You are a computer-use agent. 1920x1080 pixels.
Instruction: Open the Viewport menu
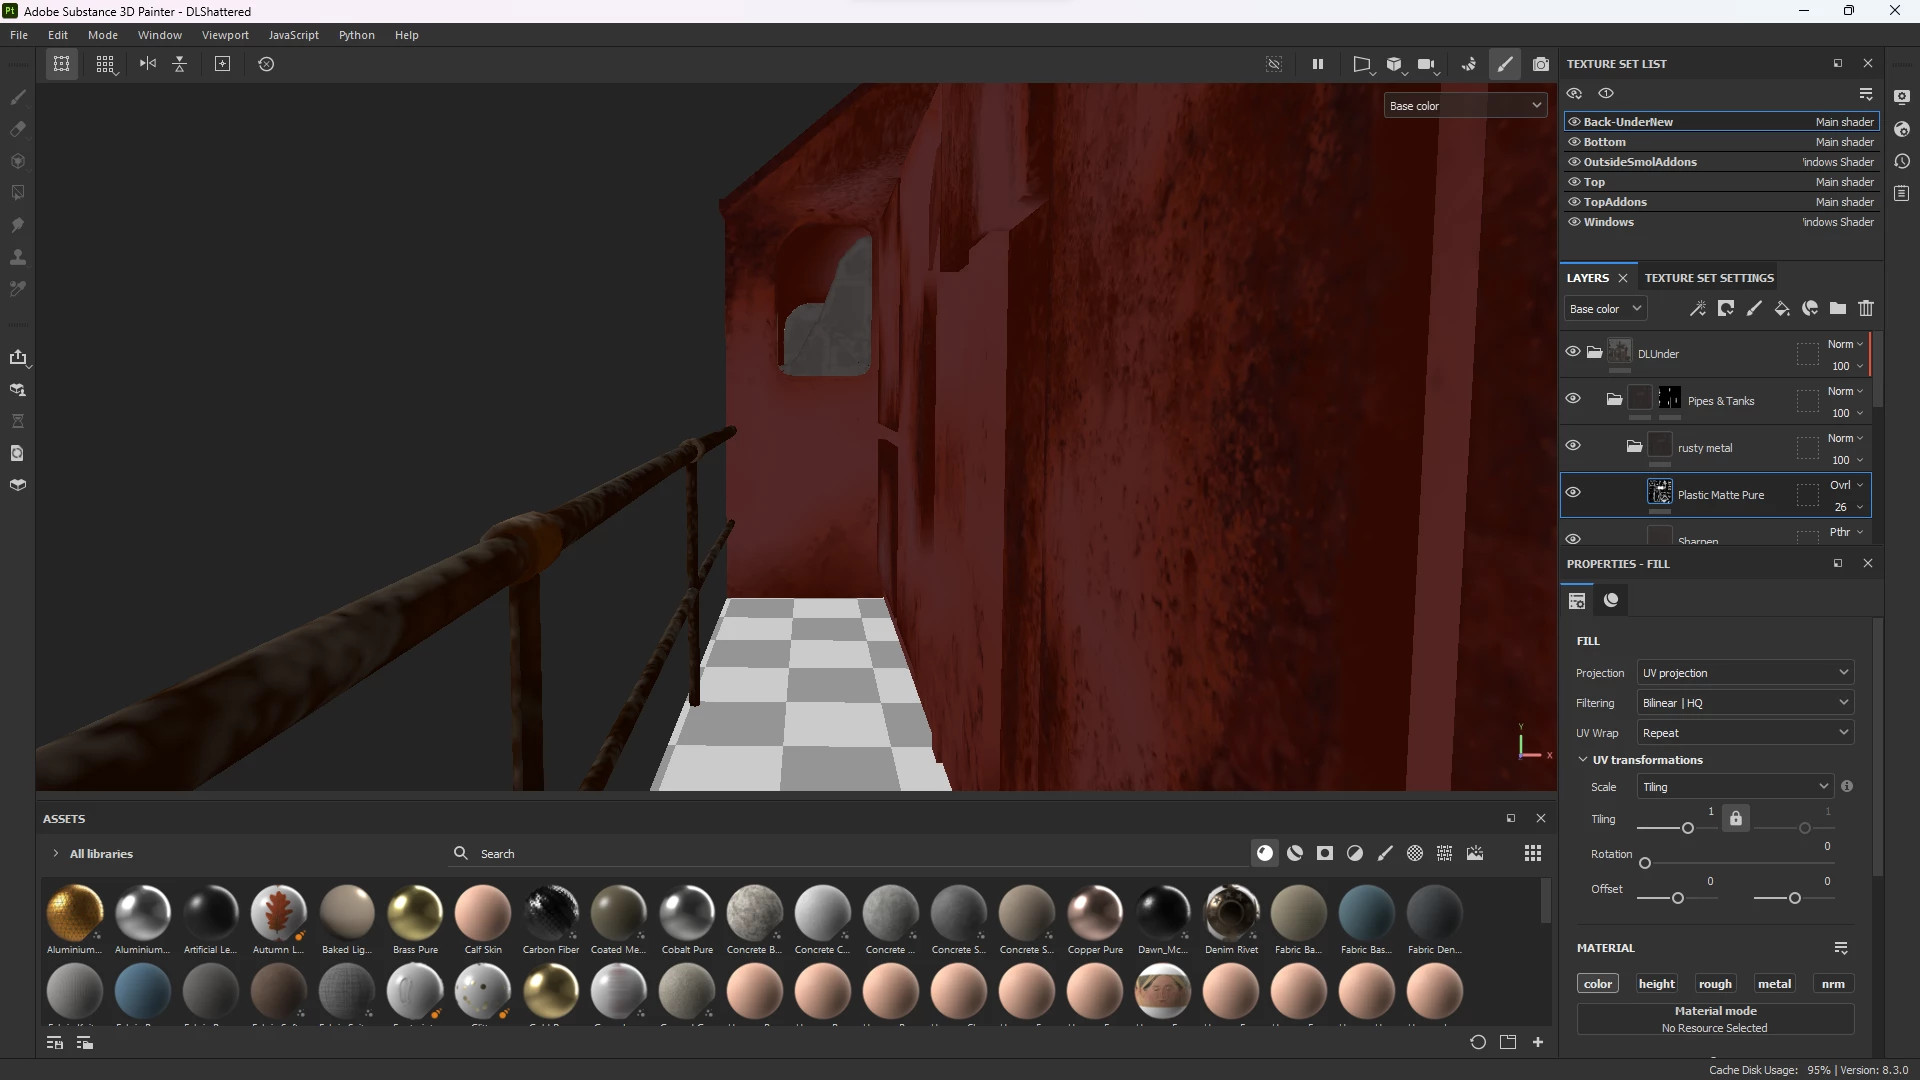click(x=225, y=35)
